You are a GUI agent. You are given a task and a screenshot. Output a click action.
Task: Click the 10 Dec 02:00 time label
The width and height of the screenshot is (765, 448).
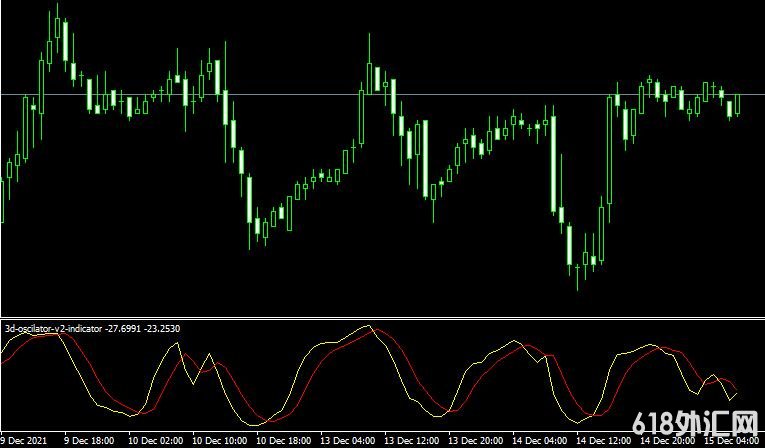pos(156,440)
